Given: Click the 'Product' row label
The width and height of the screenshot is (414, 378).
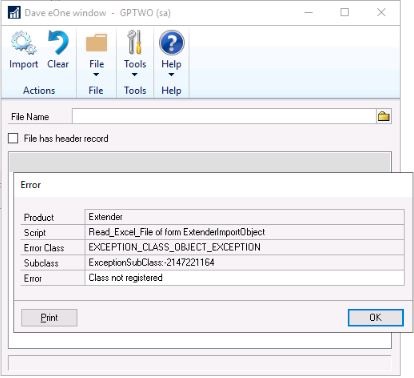Looking at the screenshot, I should coord(39,218).
